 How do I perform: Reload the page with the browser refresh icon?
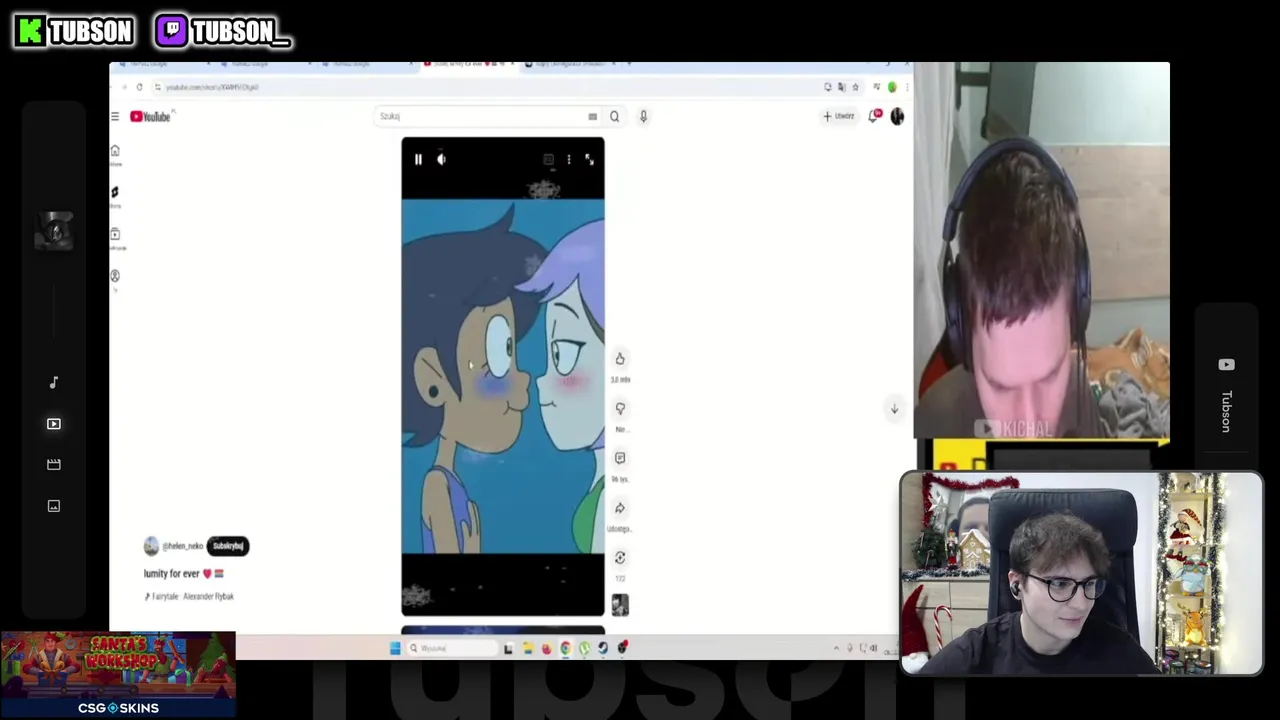(x=139, y=88)
